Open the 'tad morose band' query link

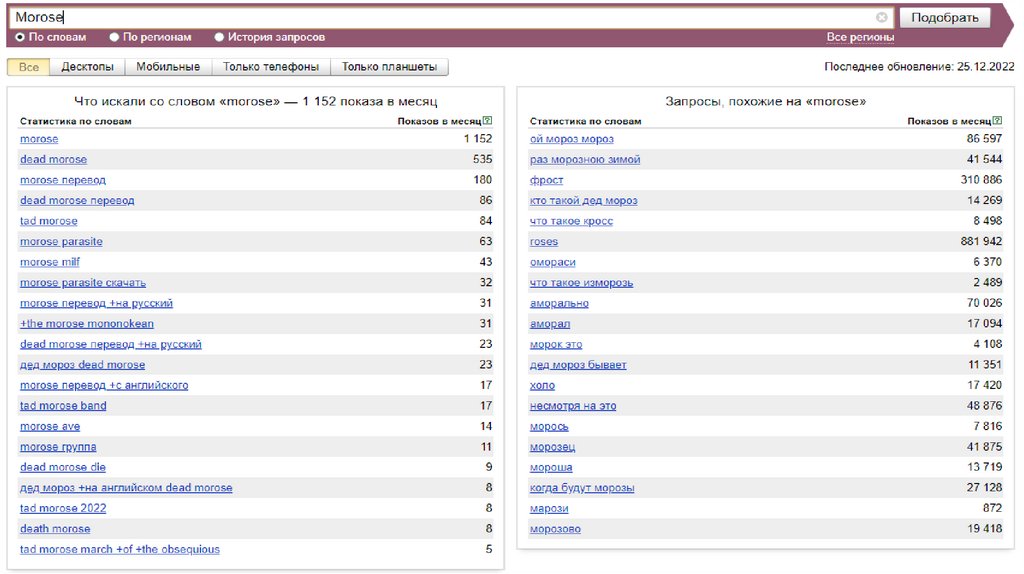pos(63,406)
